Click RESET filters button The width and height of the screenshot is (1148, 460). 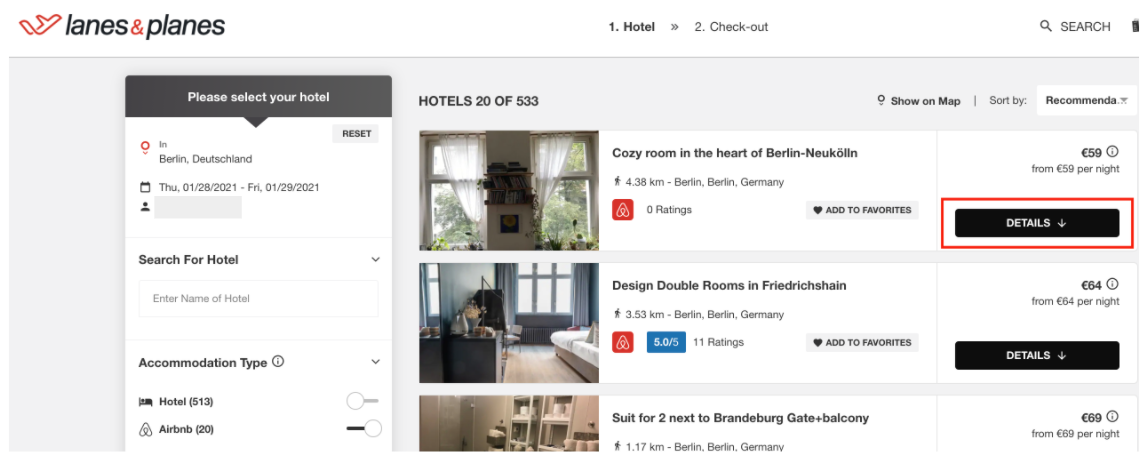356,134
